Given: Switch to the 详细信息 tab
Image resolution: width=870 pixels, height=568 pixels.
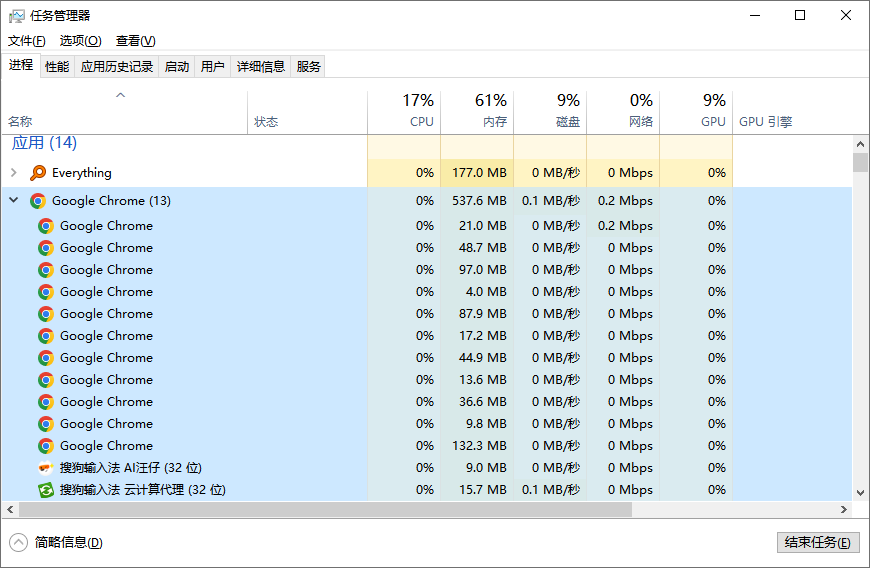Looking at the screenshot, I should 260,67.
